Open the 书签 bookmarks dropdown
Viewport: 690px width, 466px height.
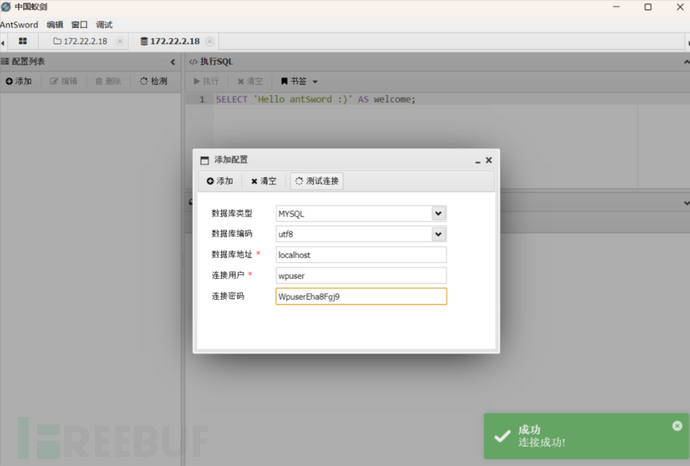pyautogui.click(x=299, y=81)
